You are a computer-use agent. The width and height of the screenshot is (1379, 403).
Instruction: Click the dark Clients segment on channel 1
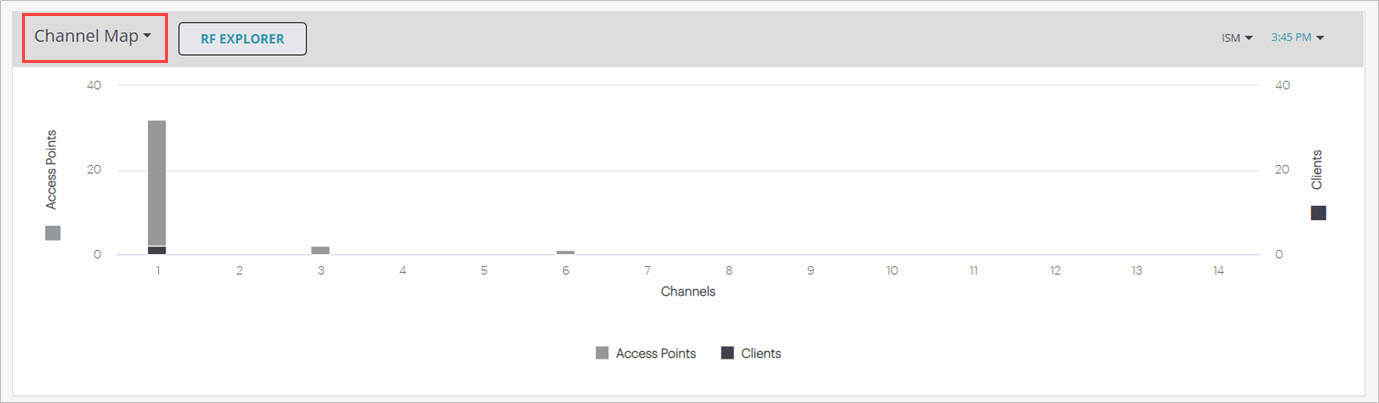pyautogui.click(x=157, y=250)
